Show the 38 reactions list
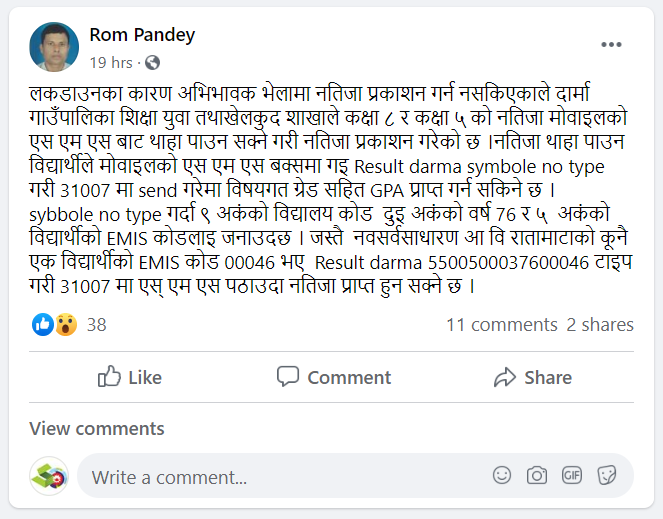This screenshot has width=663, height=519. tap(96, 325)
